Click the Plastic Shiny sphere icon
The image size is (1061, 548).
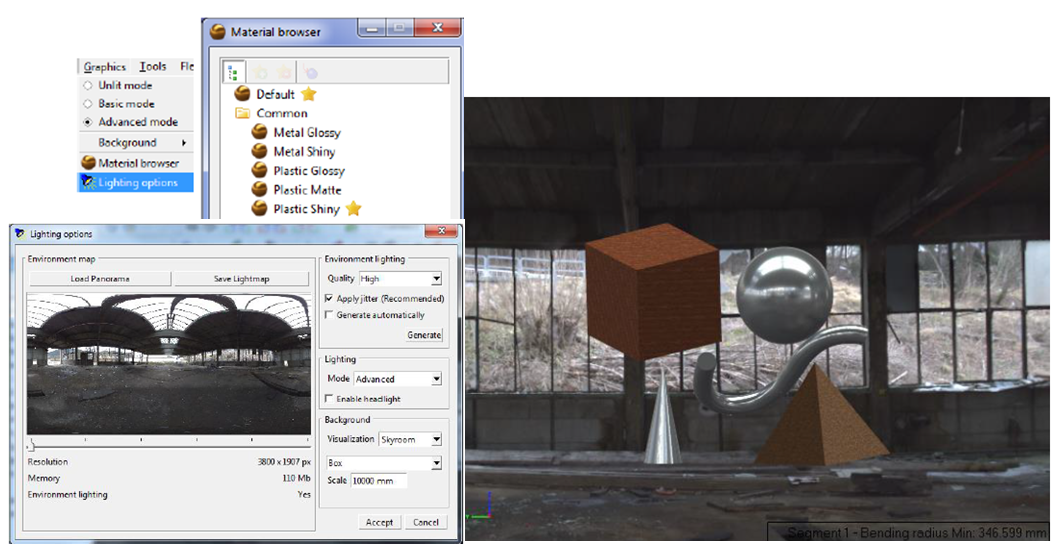pyautogui.click(x=259, y=208)
